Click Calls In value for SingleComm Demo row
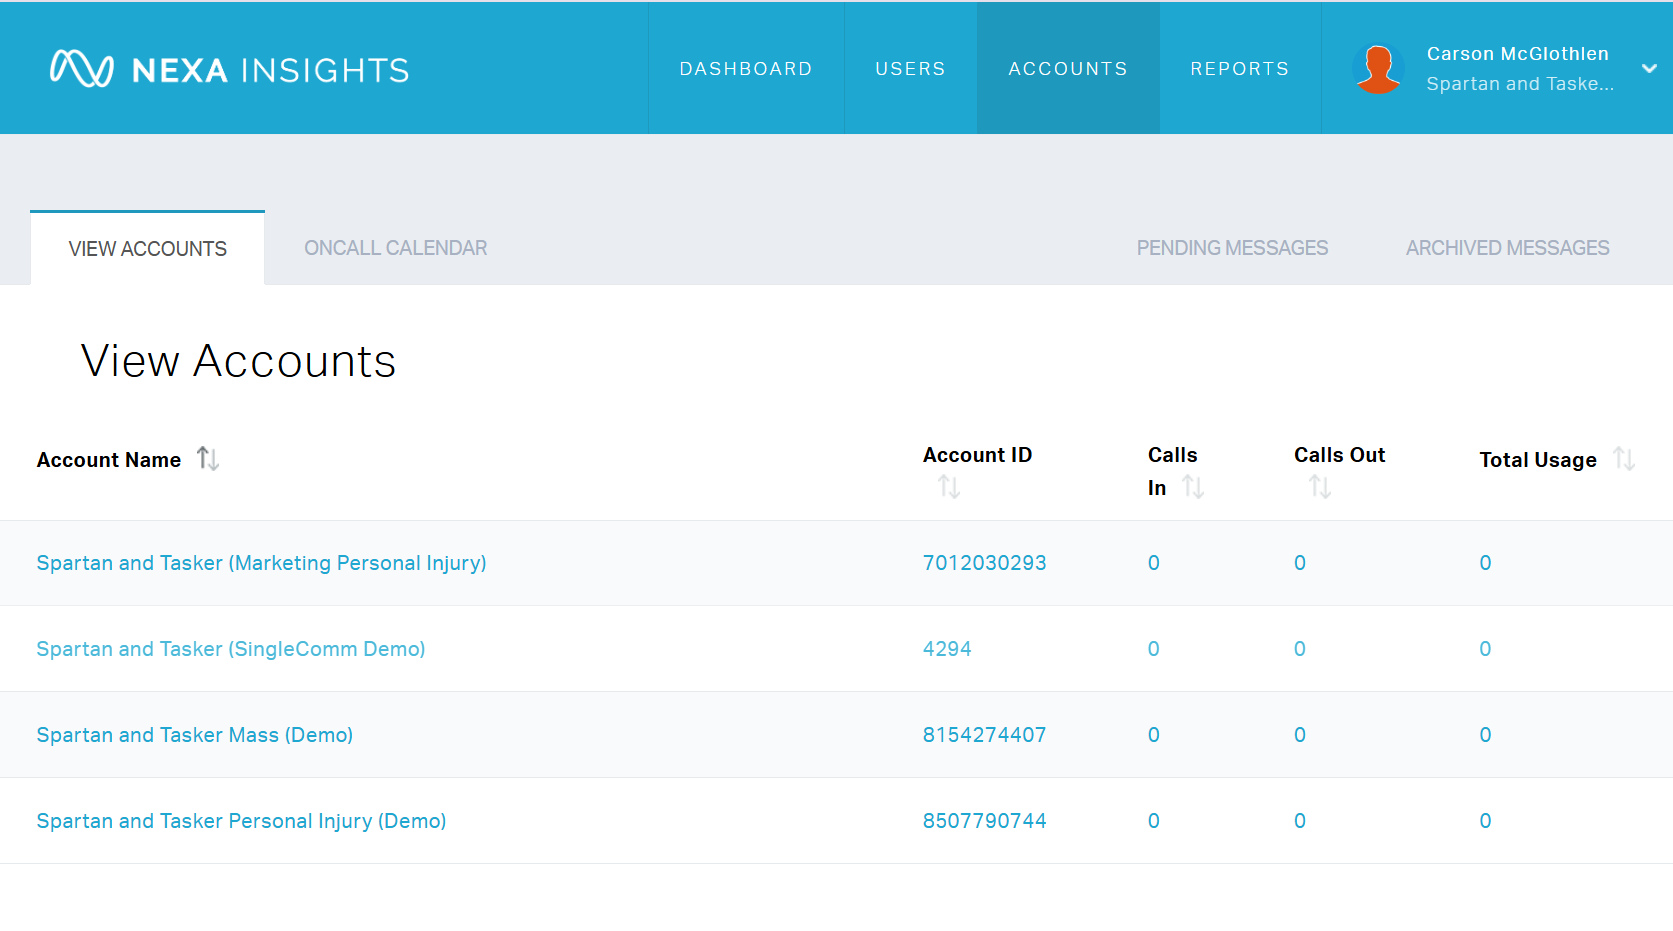The image size is (1673, 931). [x=1154, y=649]
